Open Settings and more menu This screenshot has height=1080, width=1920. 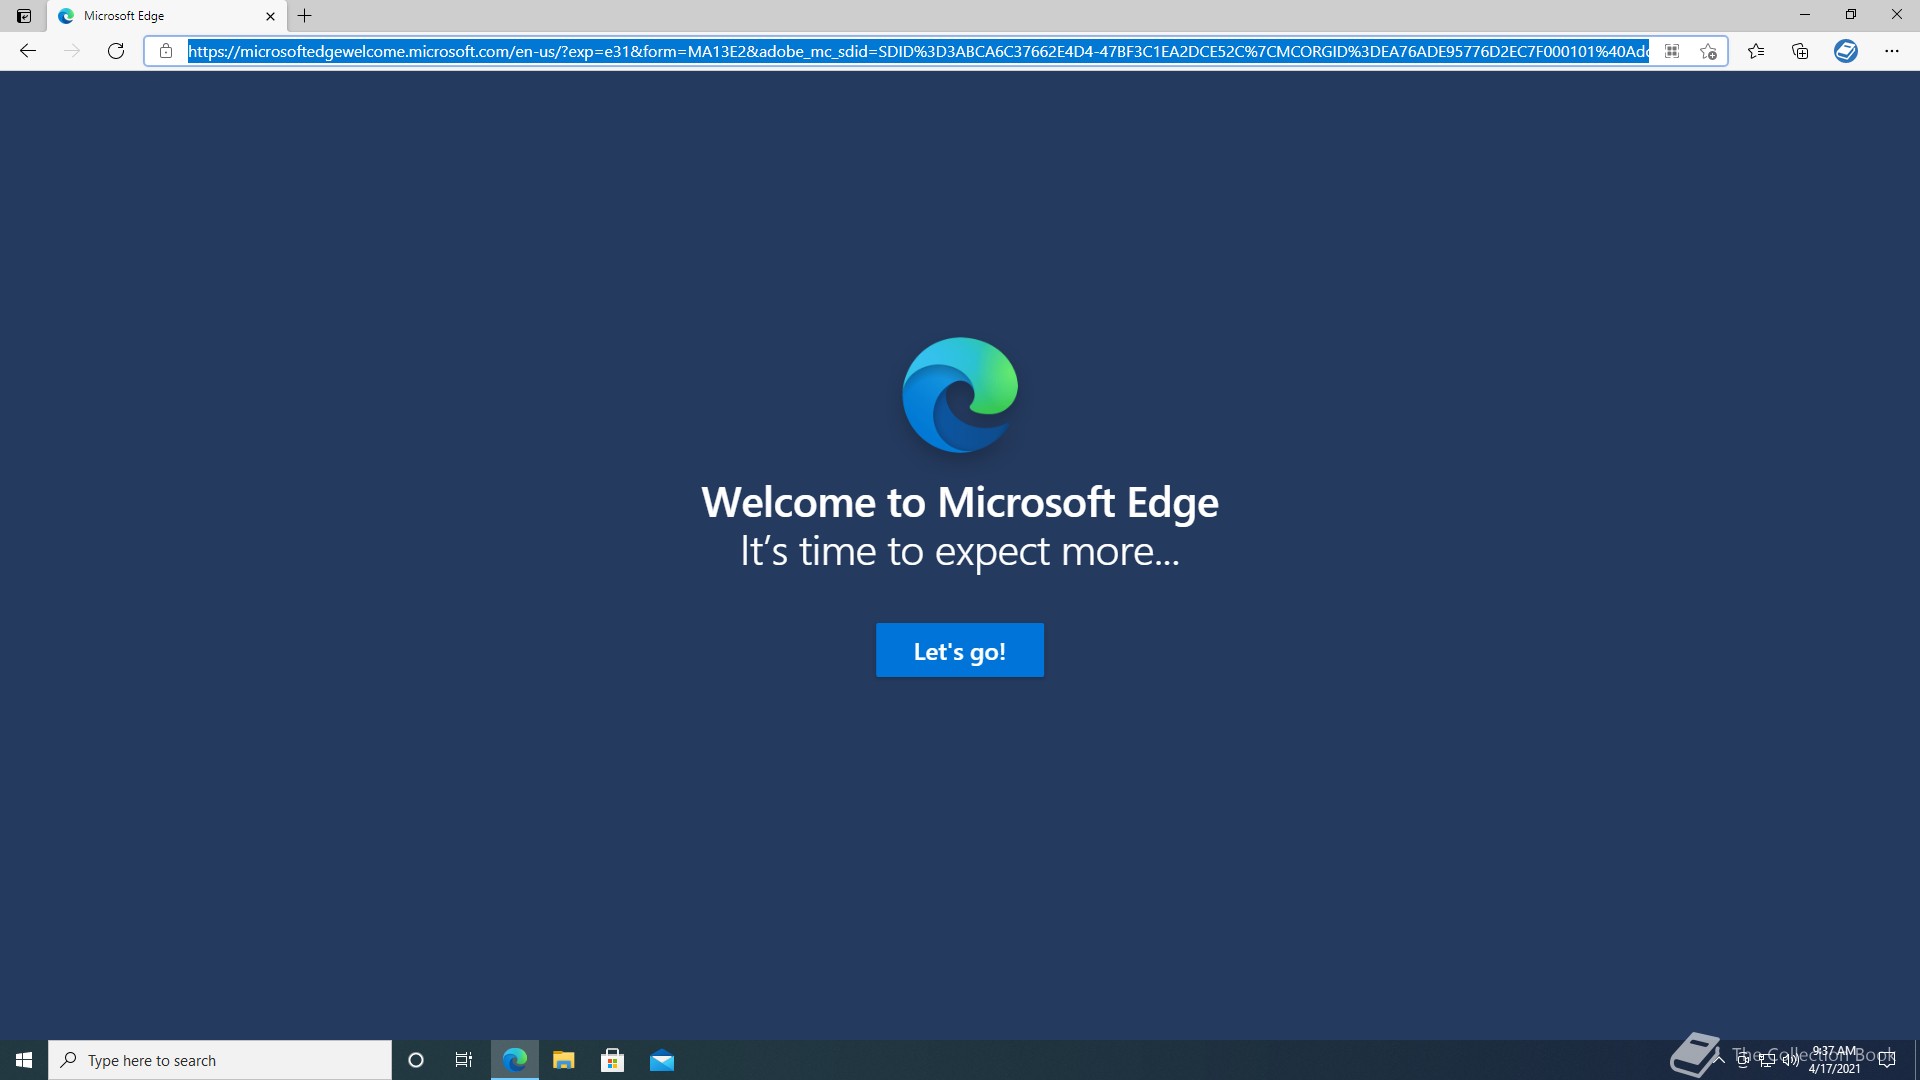[x=1891, y=51]
